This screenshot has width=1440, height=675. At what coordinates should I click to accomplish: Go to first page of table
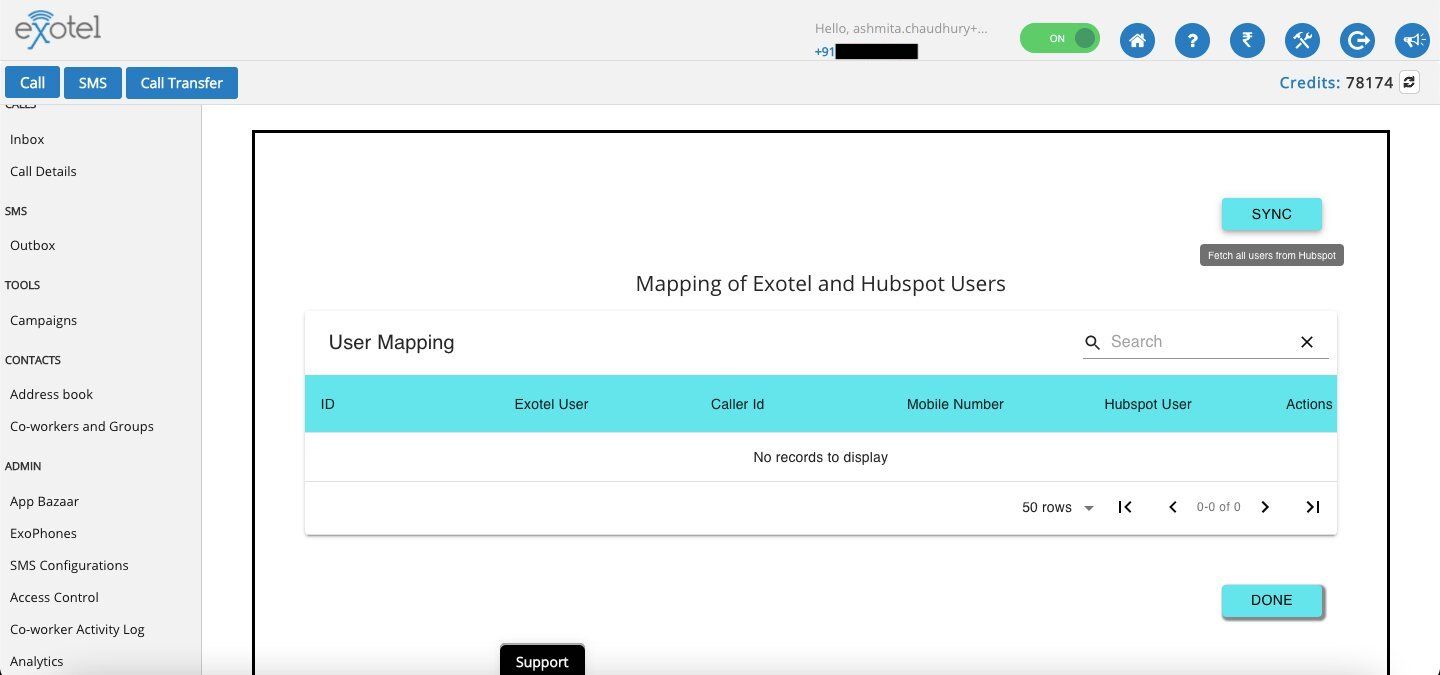(x=1125, y=507)
